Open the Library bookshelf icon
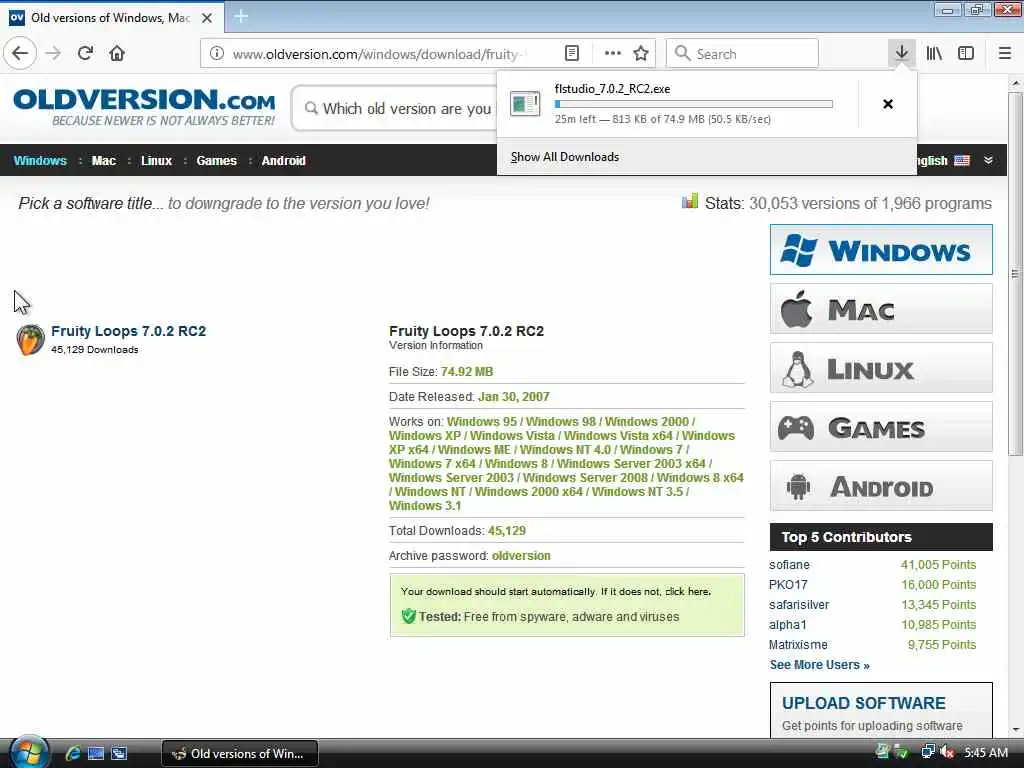1024x768 pixels. [x=934, y=54]
